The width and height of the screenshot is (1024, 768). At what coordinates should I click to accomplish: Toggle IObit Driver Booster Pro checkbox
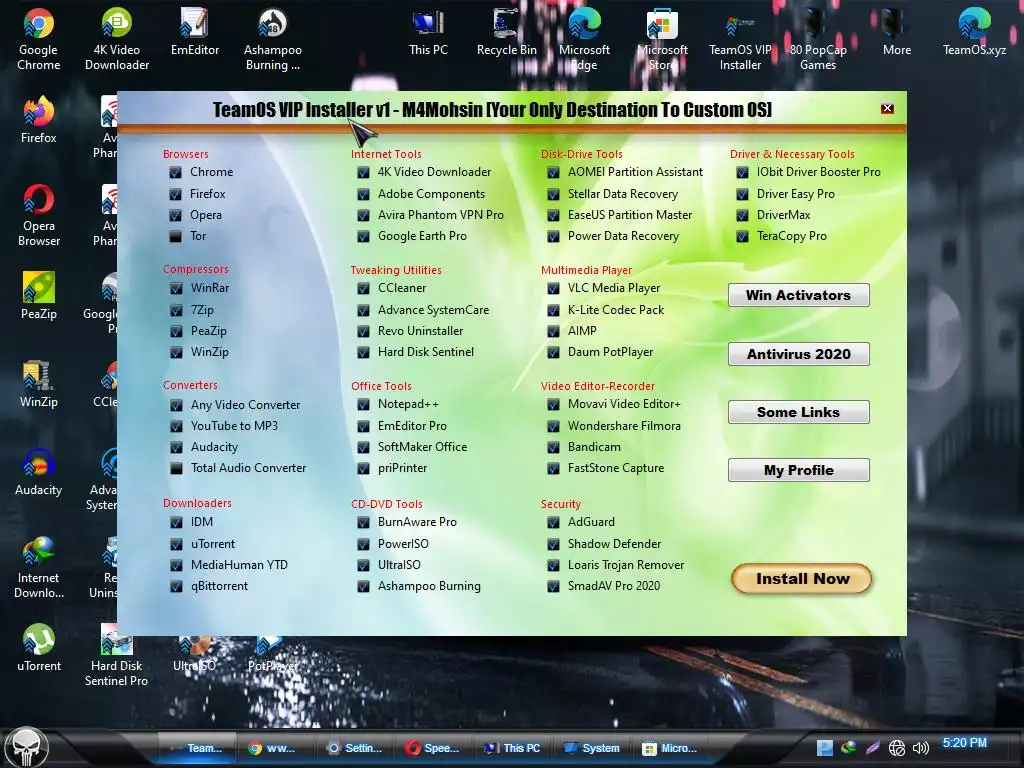[742, 172]
